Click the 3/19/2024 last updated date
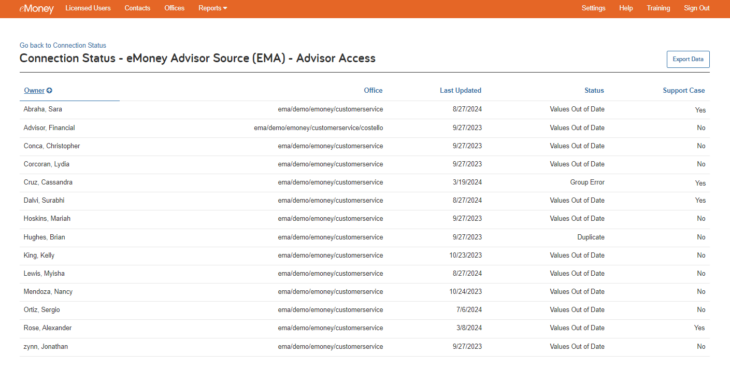Image resolution: width=730 pixels, height=368 pixels. (x=467, y=182)
